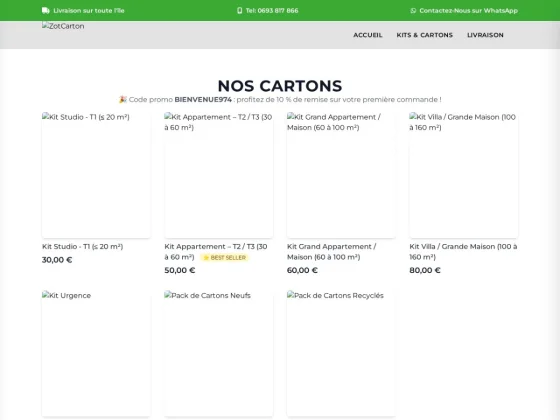This screenshot has height=420, width=560.
Task: Click the delivery truck icon
Action: [46, 11]
